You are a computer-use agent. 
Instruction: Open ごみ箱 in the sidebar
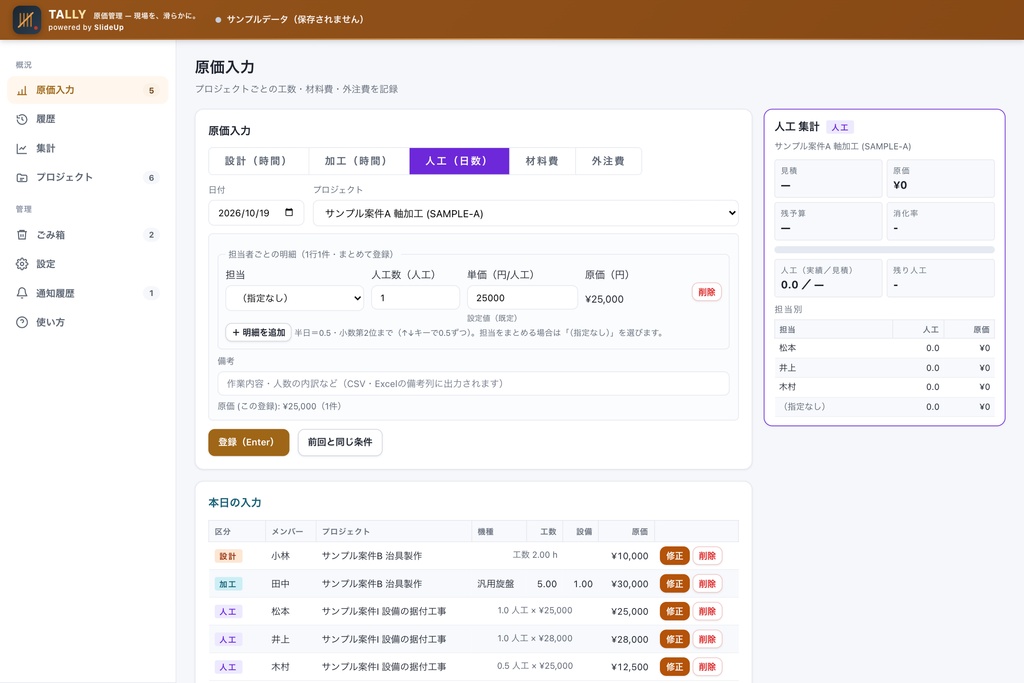point(88,234)
